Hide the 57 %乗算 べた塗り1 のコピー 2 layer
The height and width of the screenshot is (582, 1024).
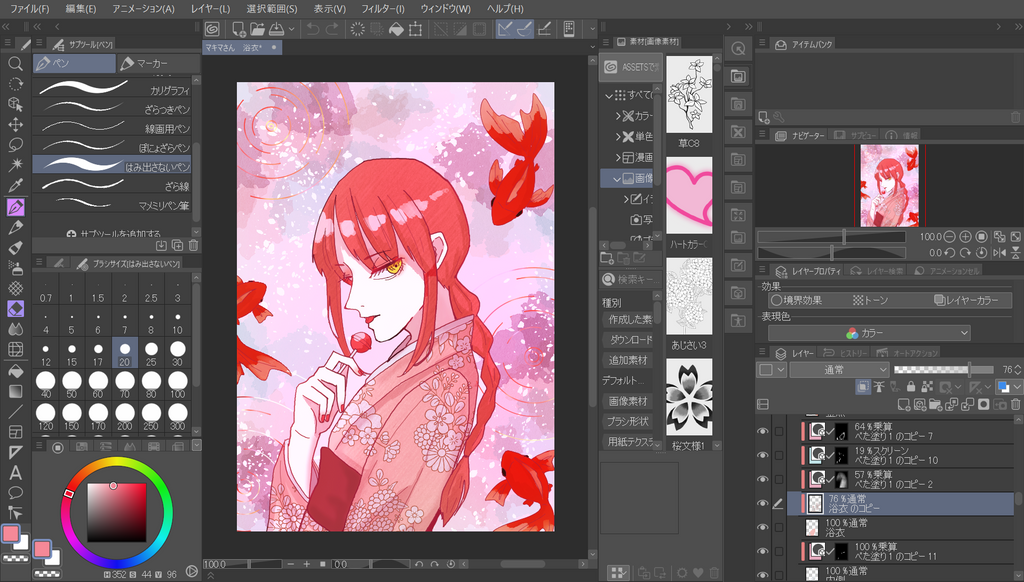pos(762,479)
